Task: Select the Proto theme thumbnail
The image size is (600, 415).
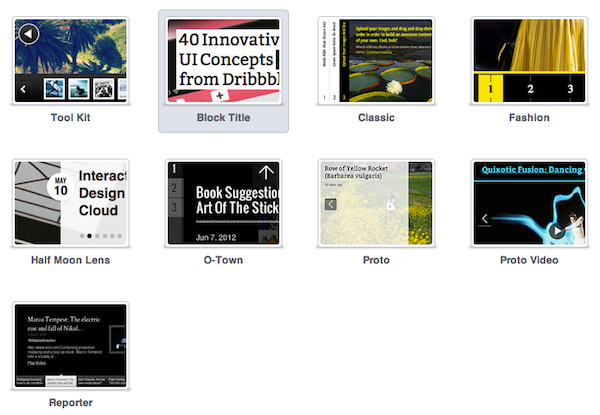Action: point(376,203)
